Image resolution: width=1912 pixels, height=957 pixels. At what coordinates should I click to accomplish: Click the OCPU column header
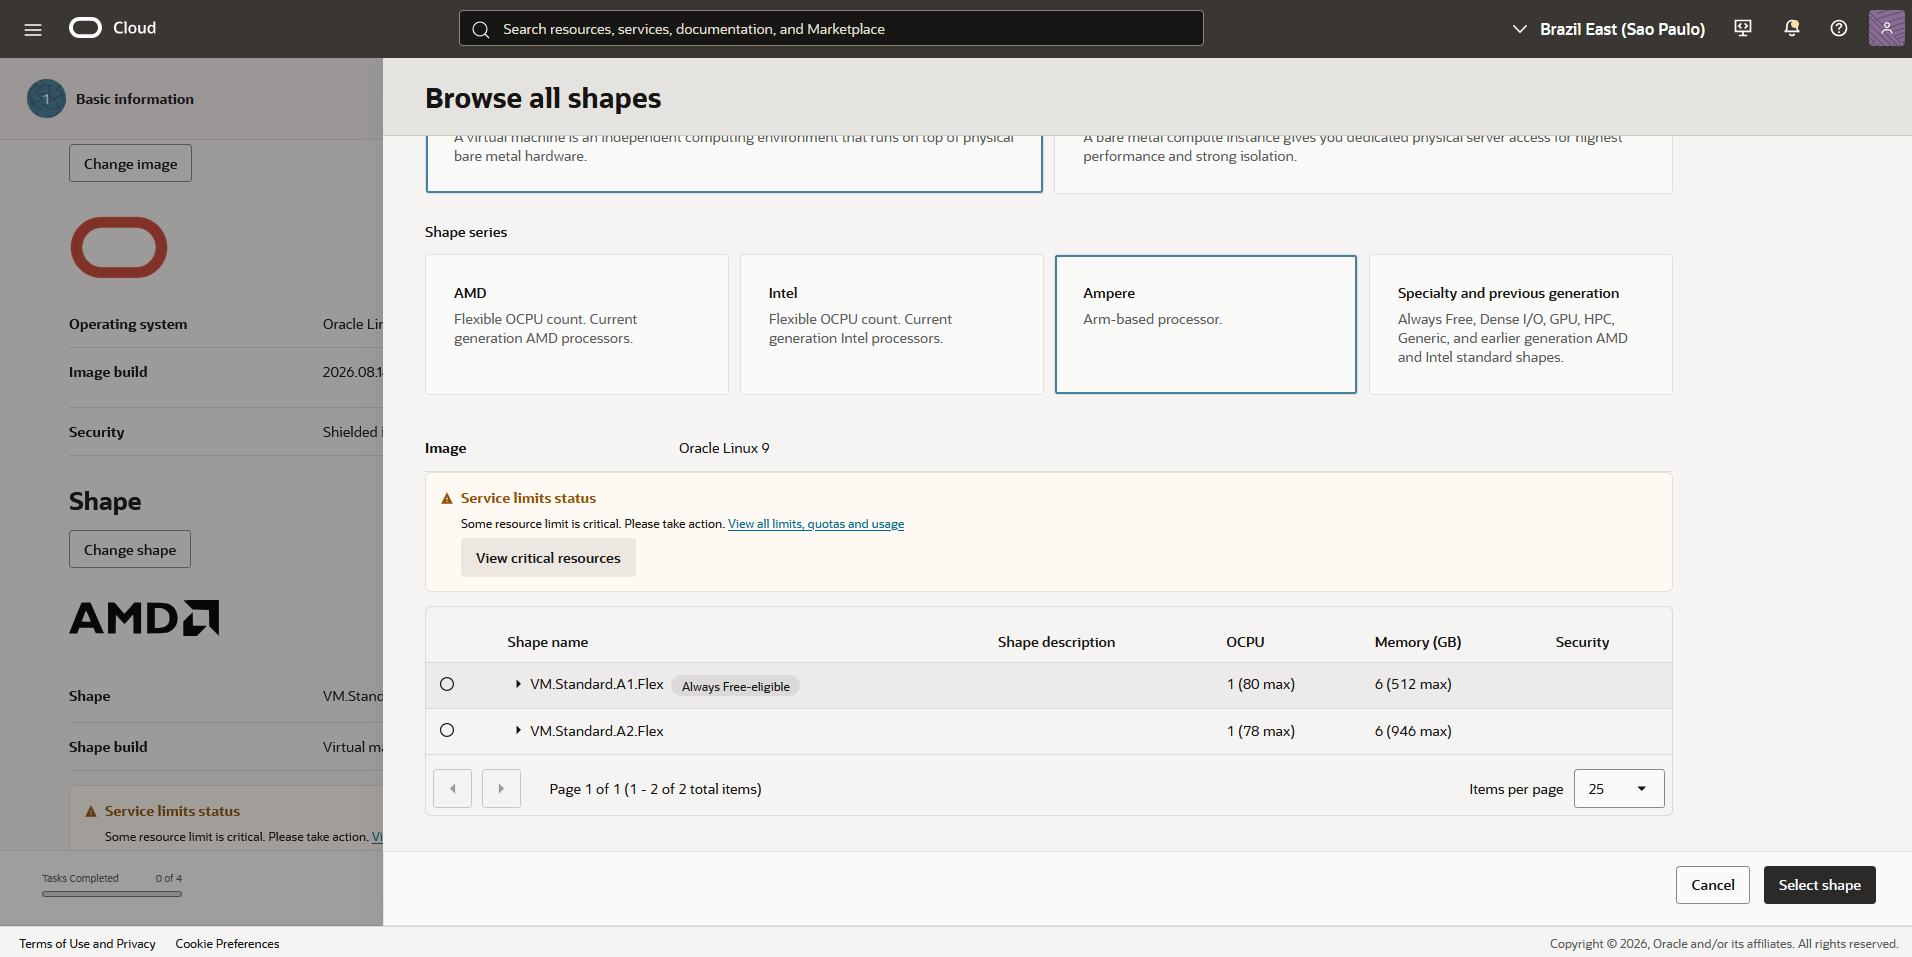click(1245, 642)
